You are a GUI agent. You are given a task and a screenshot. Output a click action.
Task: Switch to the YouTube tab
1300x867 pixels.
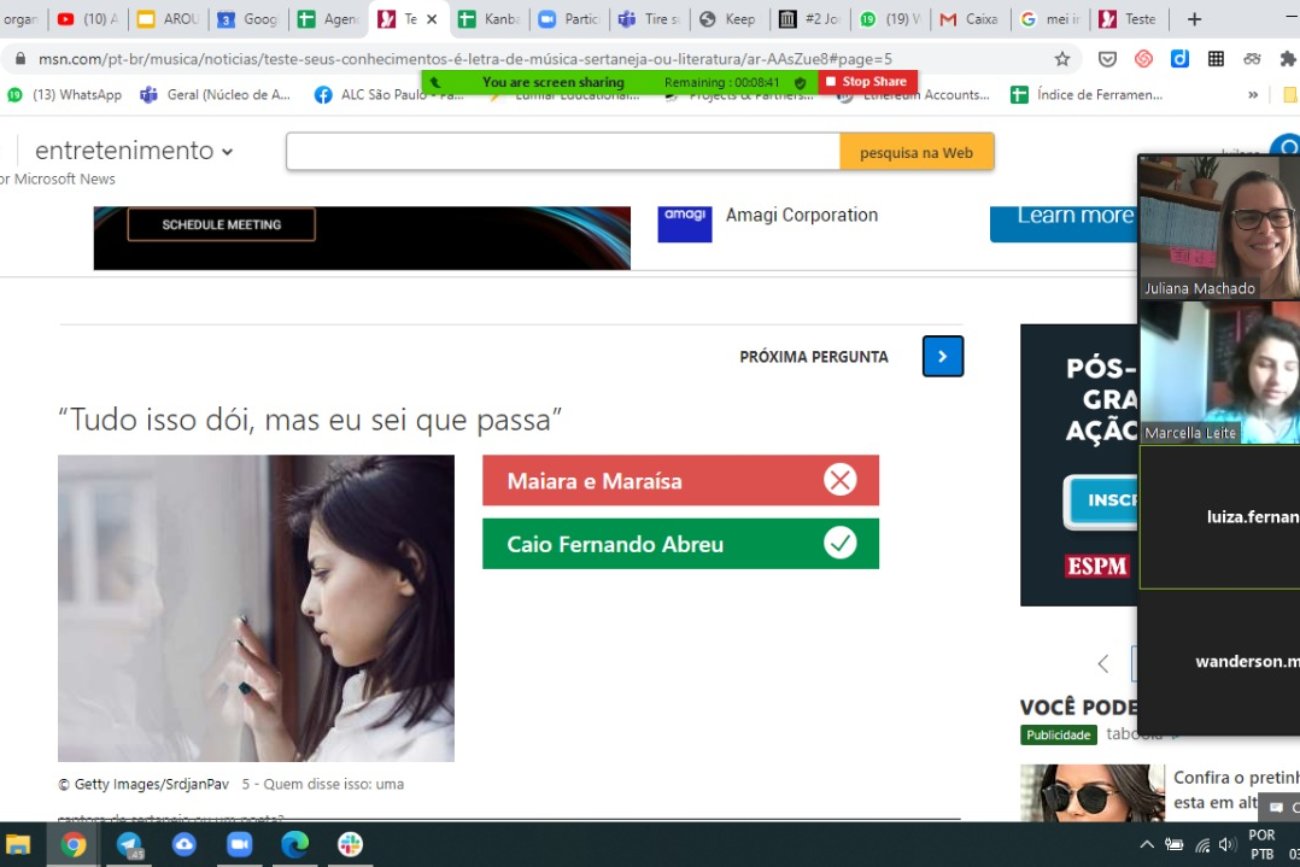click(x=88, y=19)
